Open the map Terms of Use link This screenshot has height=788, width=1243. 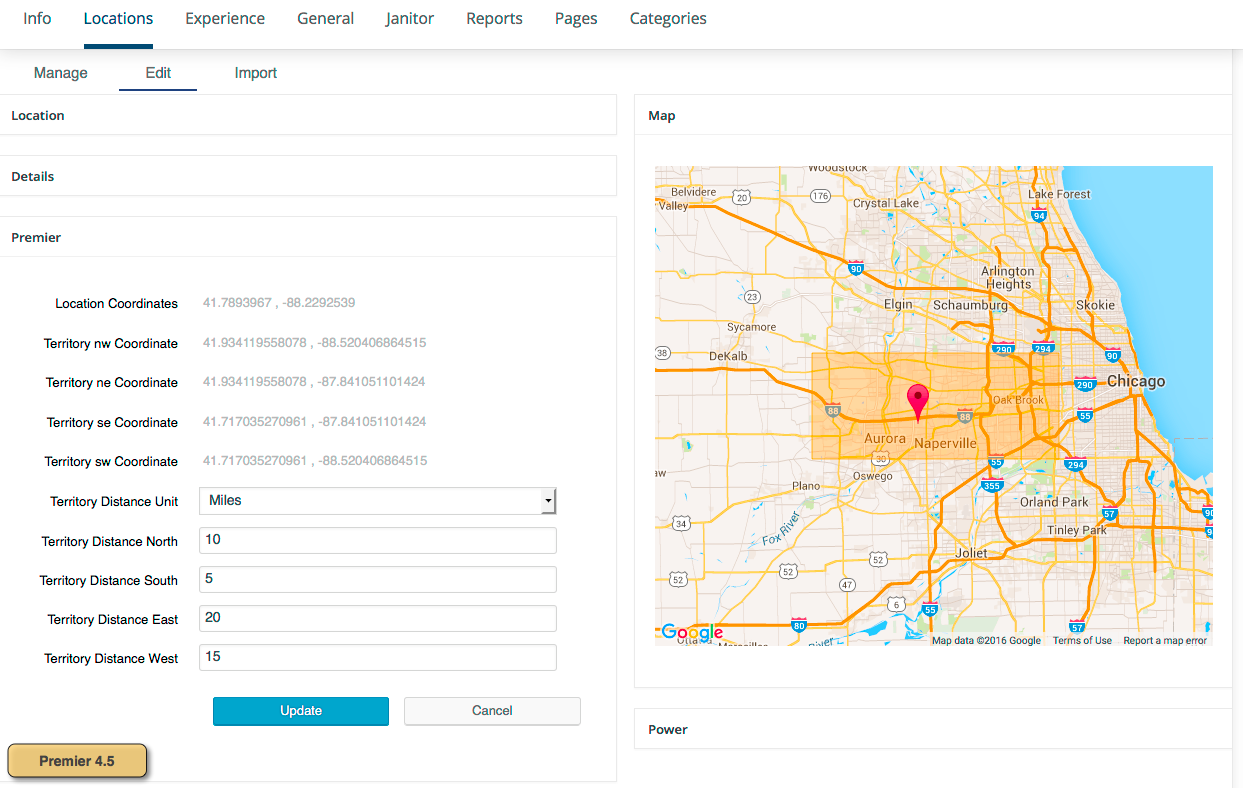1082,641
